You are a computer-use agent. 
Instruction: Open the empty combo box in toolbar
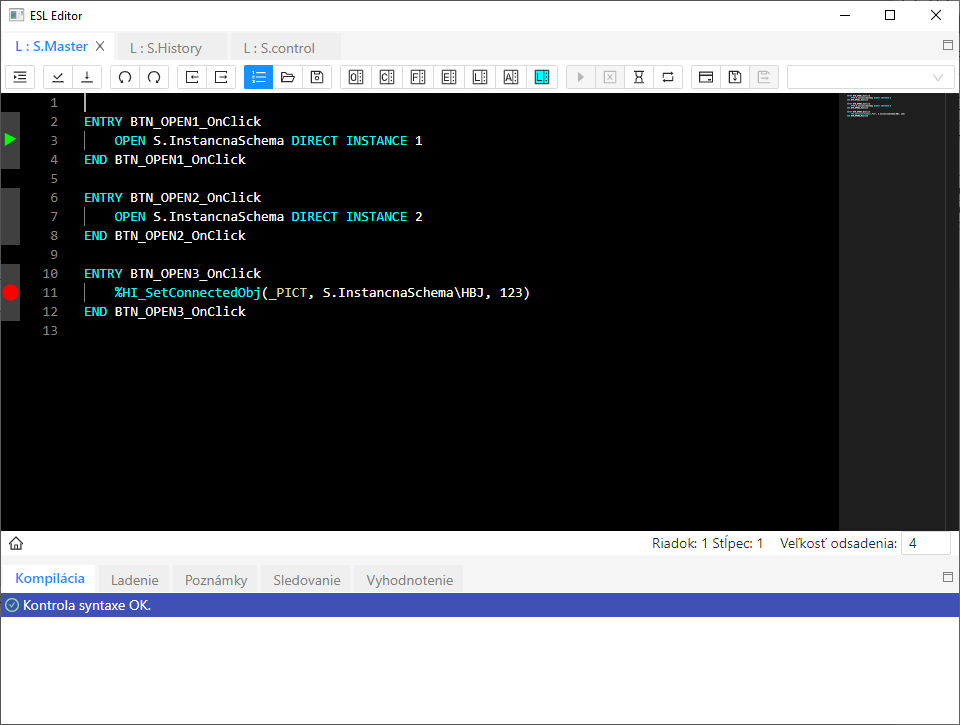pyautogui.click(x=870, y=77)
